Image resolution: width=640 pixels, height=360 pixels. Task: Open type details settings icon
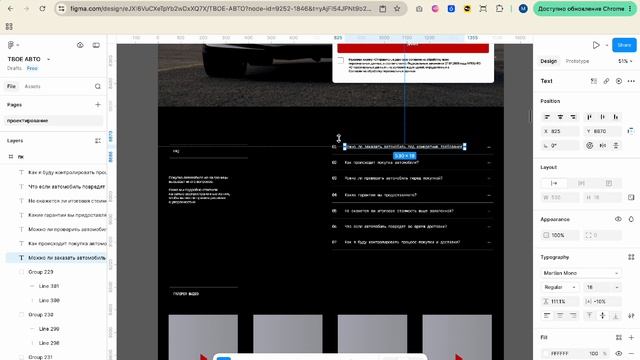click(x=631, y=316)
